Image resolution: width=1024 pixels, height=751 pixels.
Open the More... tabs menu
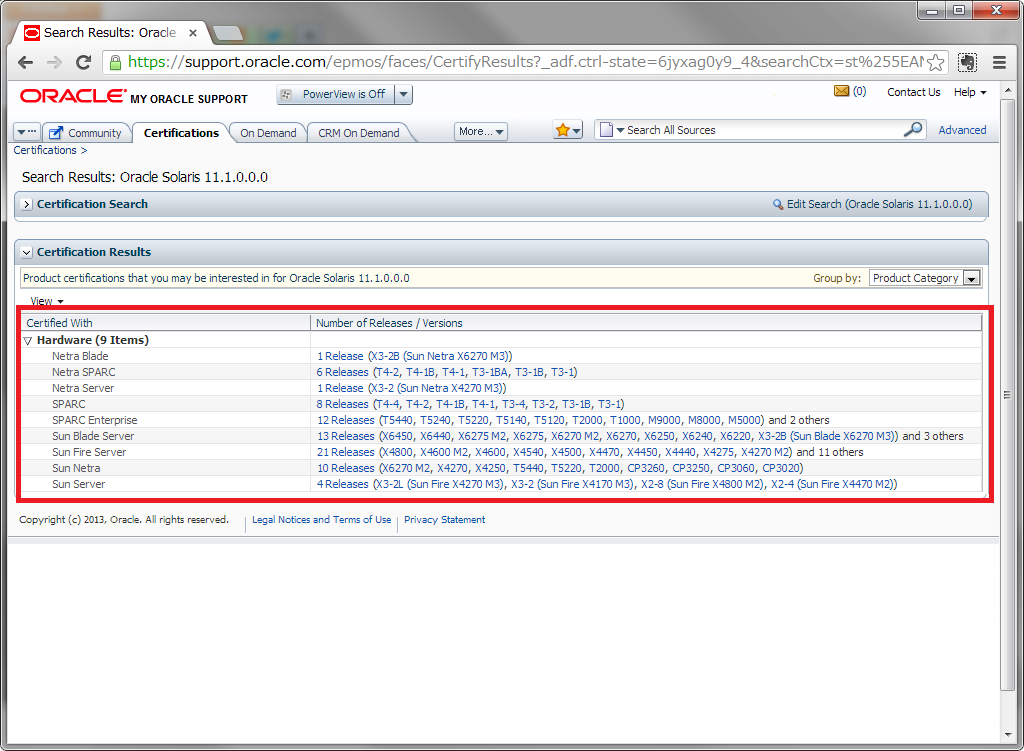pos(481,131)
